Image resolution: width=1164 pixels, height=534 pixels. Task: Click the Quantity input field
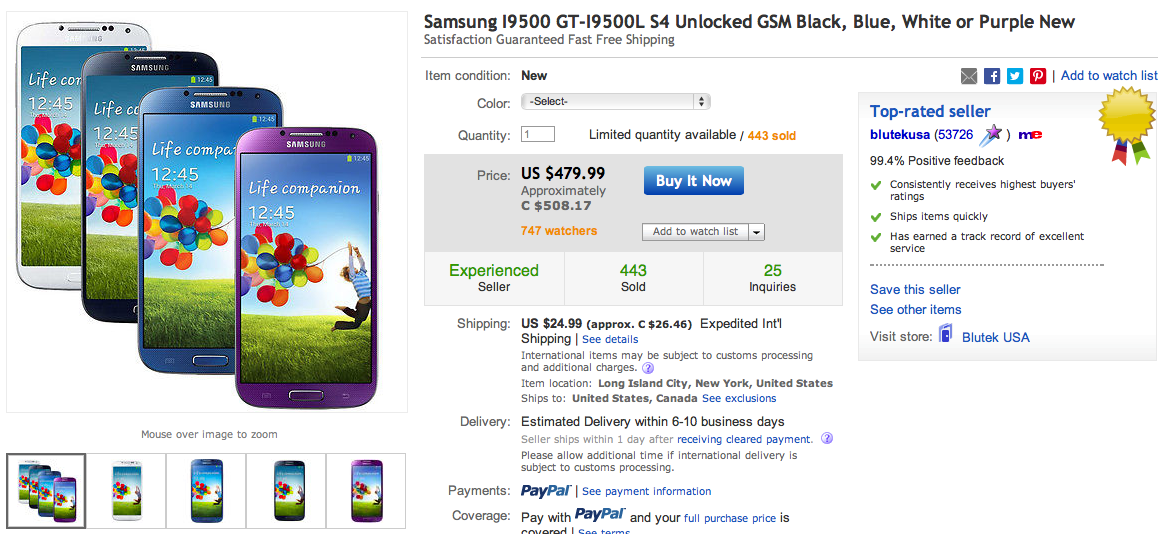[x=538, y=135]
